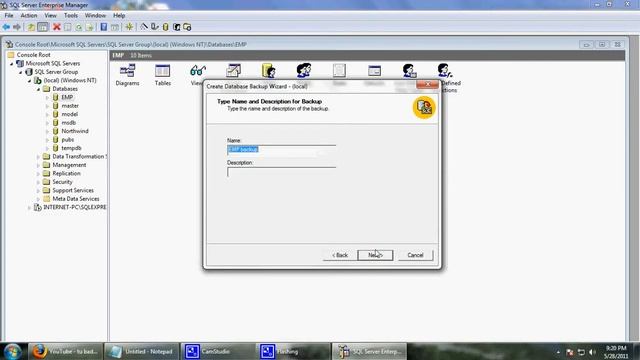The image size is (640, 360).
Task: Open the Defaults window icon
Action: 374,71
